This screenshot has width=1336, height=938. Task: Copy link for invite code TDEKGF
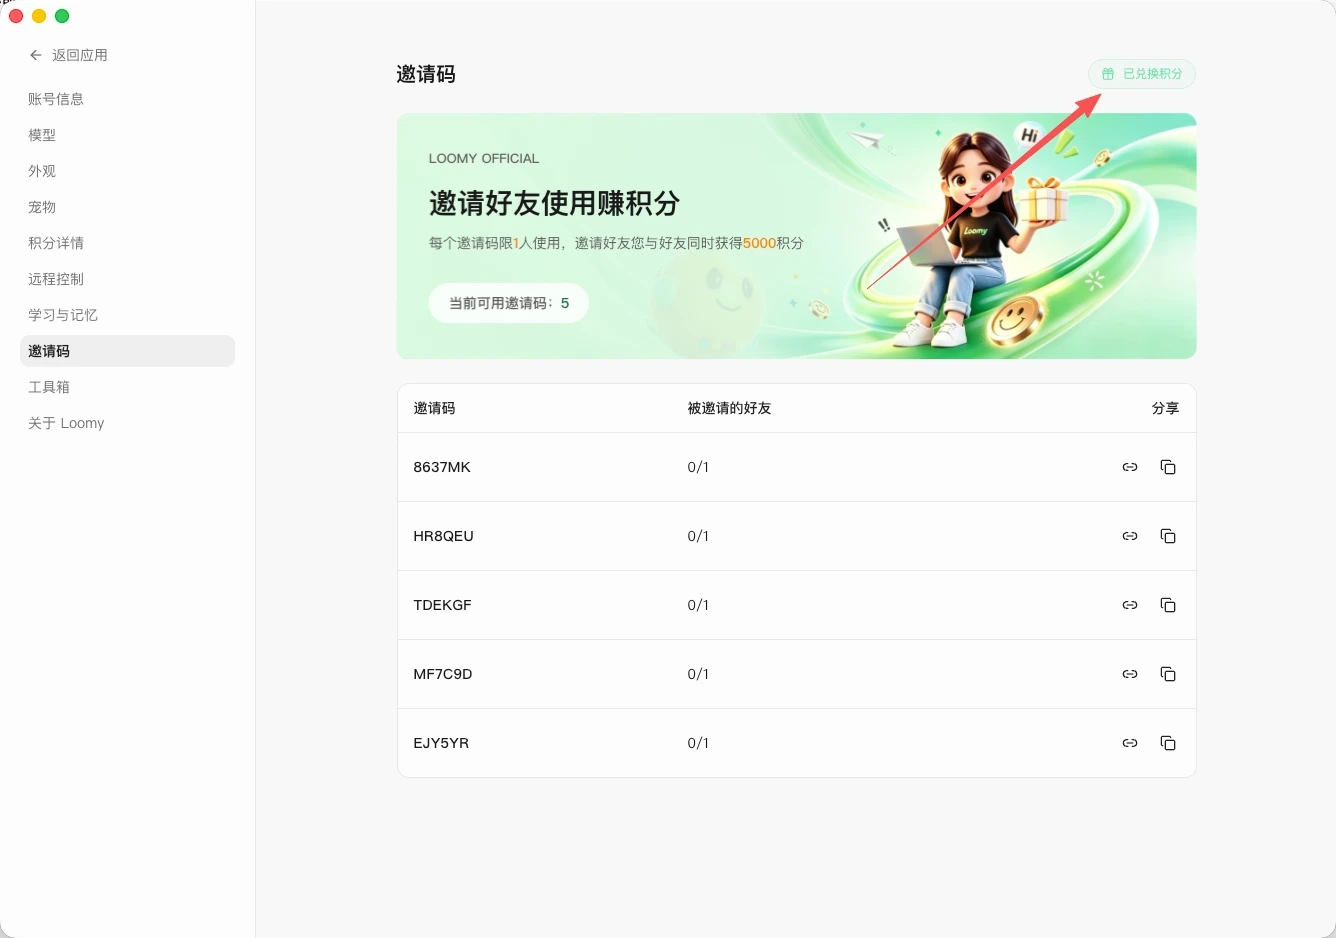pos(1130,605)
